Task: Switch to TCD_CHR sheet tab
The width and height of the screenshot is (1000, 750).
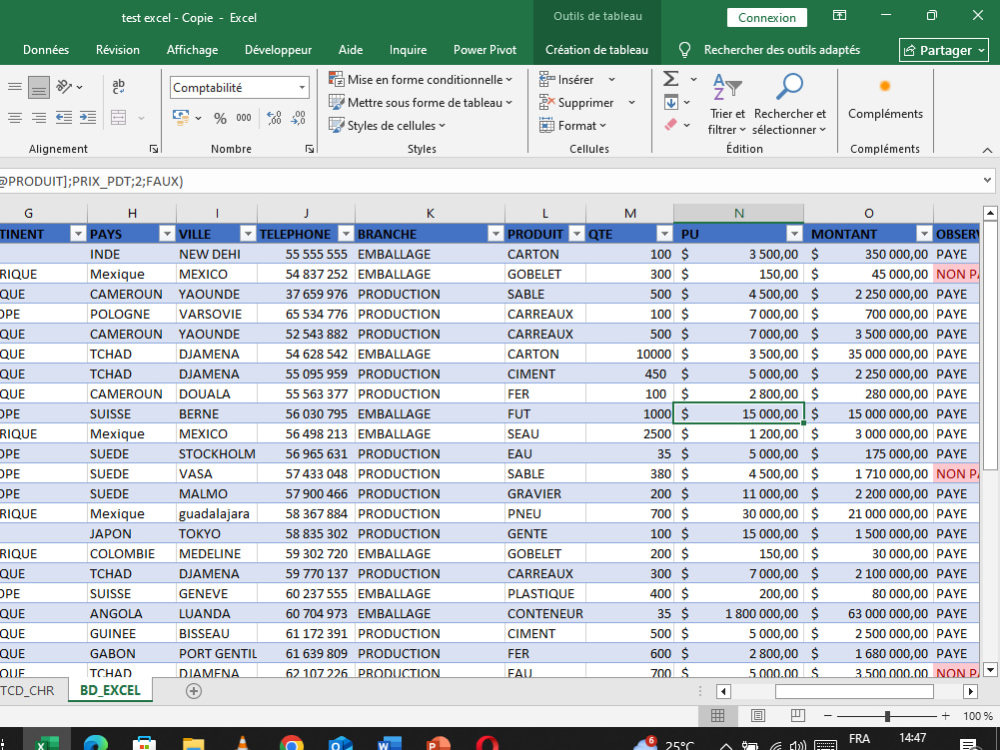Action: click(29, 691)
